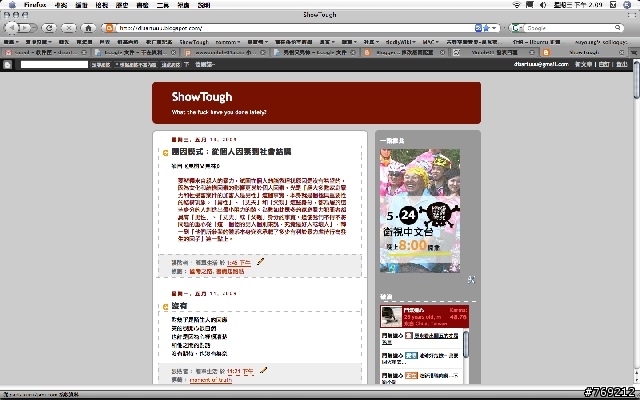Click the page's vertical scrollbar thumb
This screenshot has width=640, height=400.
[x=636, y=80]
